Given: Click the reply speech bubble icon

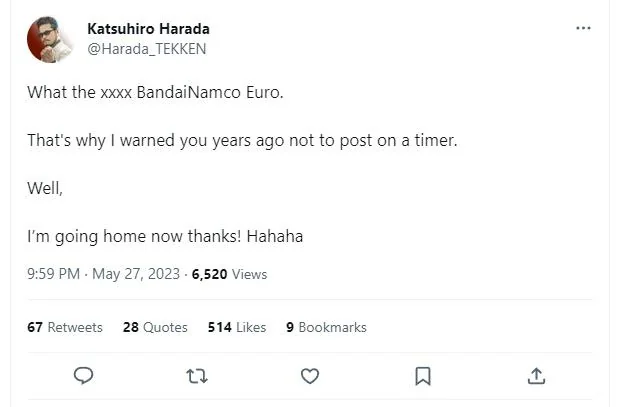Looking at the screenshot, I should pyautogui.click(x=84, y=375).
